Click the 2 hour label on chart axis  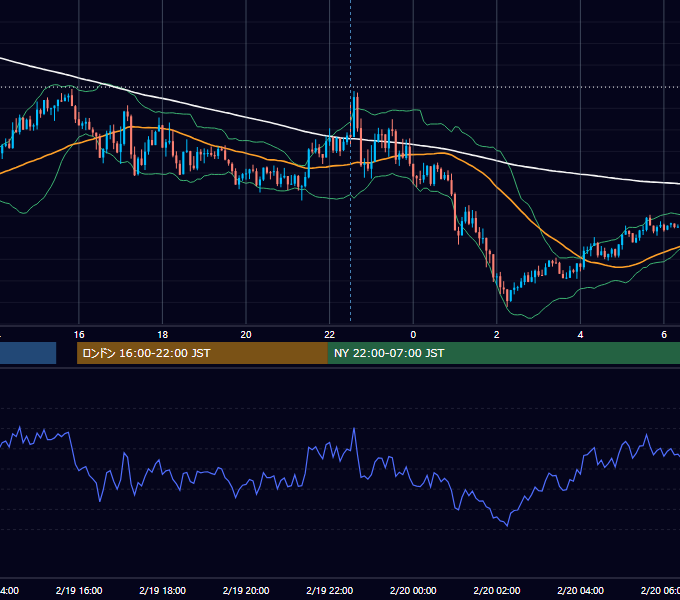pos(497,335)
